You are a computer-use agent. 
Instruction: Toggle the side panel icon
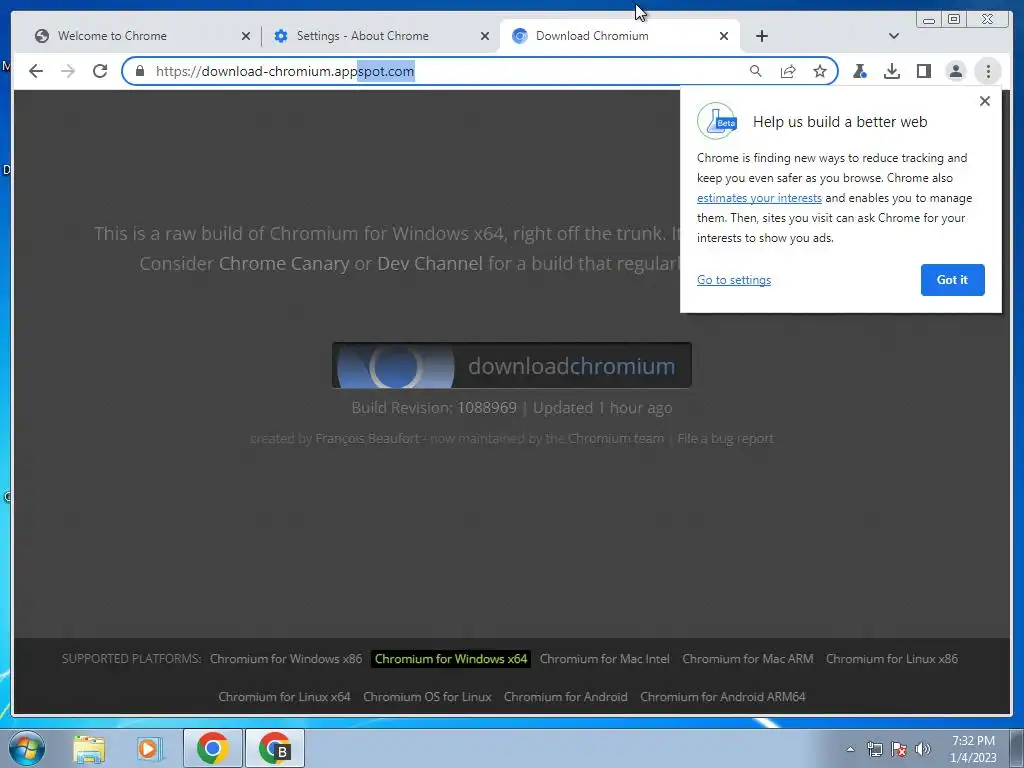(x=924, y=71)
